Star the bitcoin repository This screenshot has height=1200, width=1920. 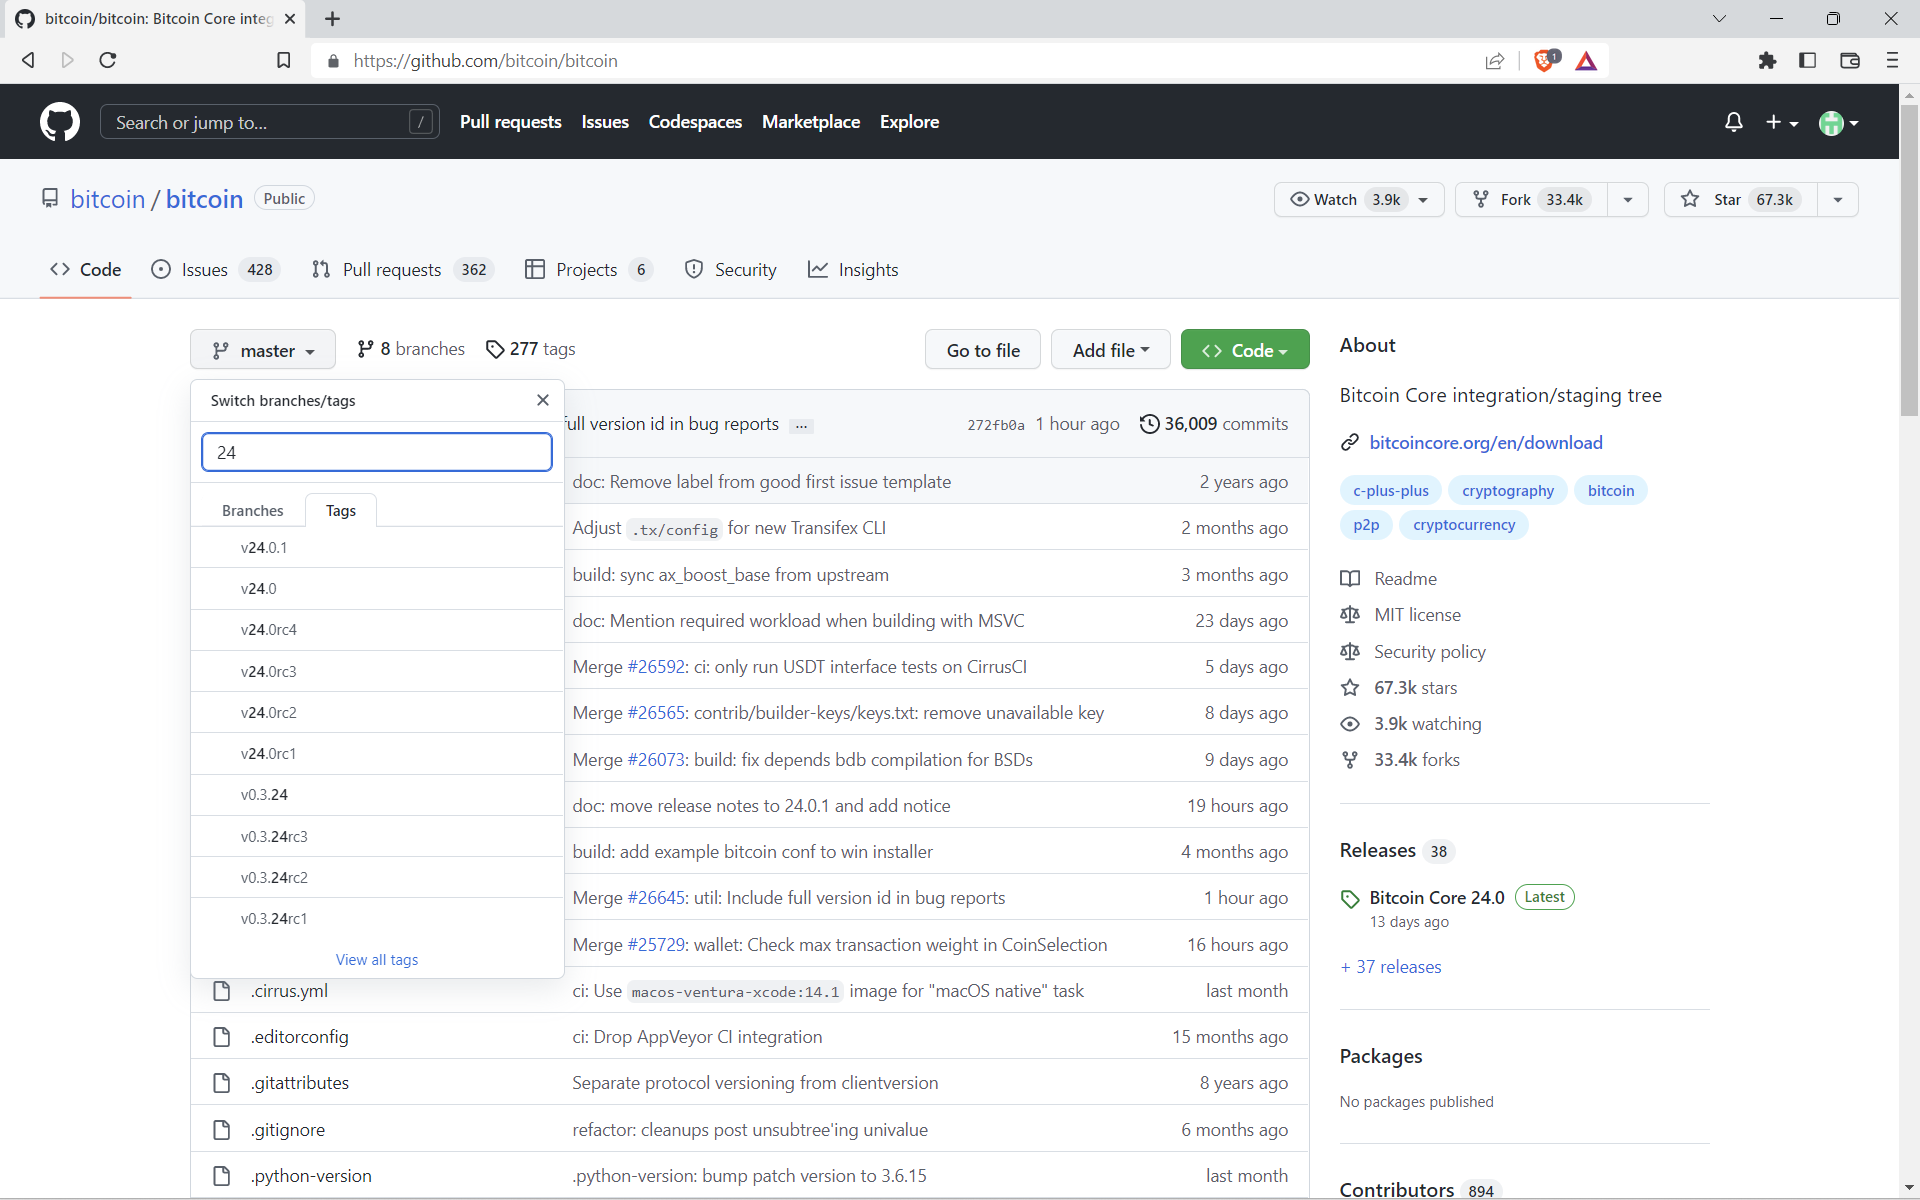[1741, 200]
